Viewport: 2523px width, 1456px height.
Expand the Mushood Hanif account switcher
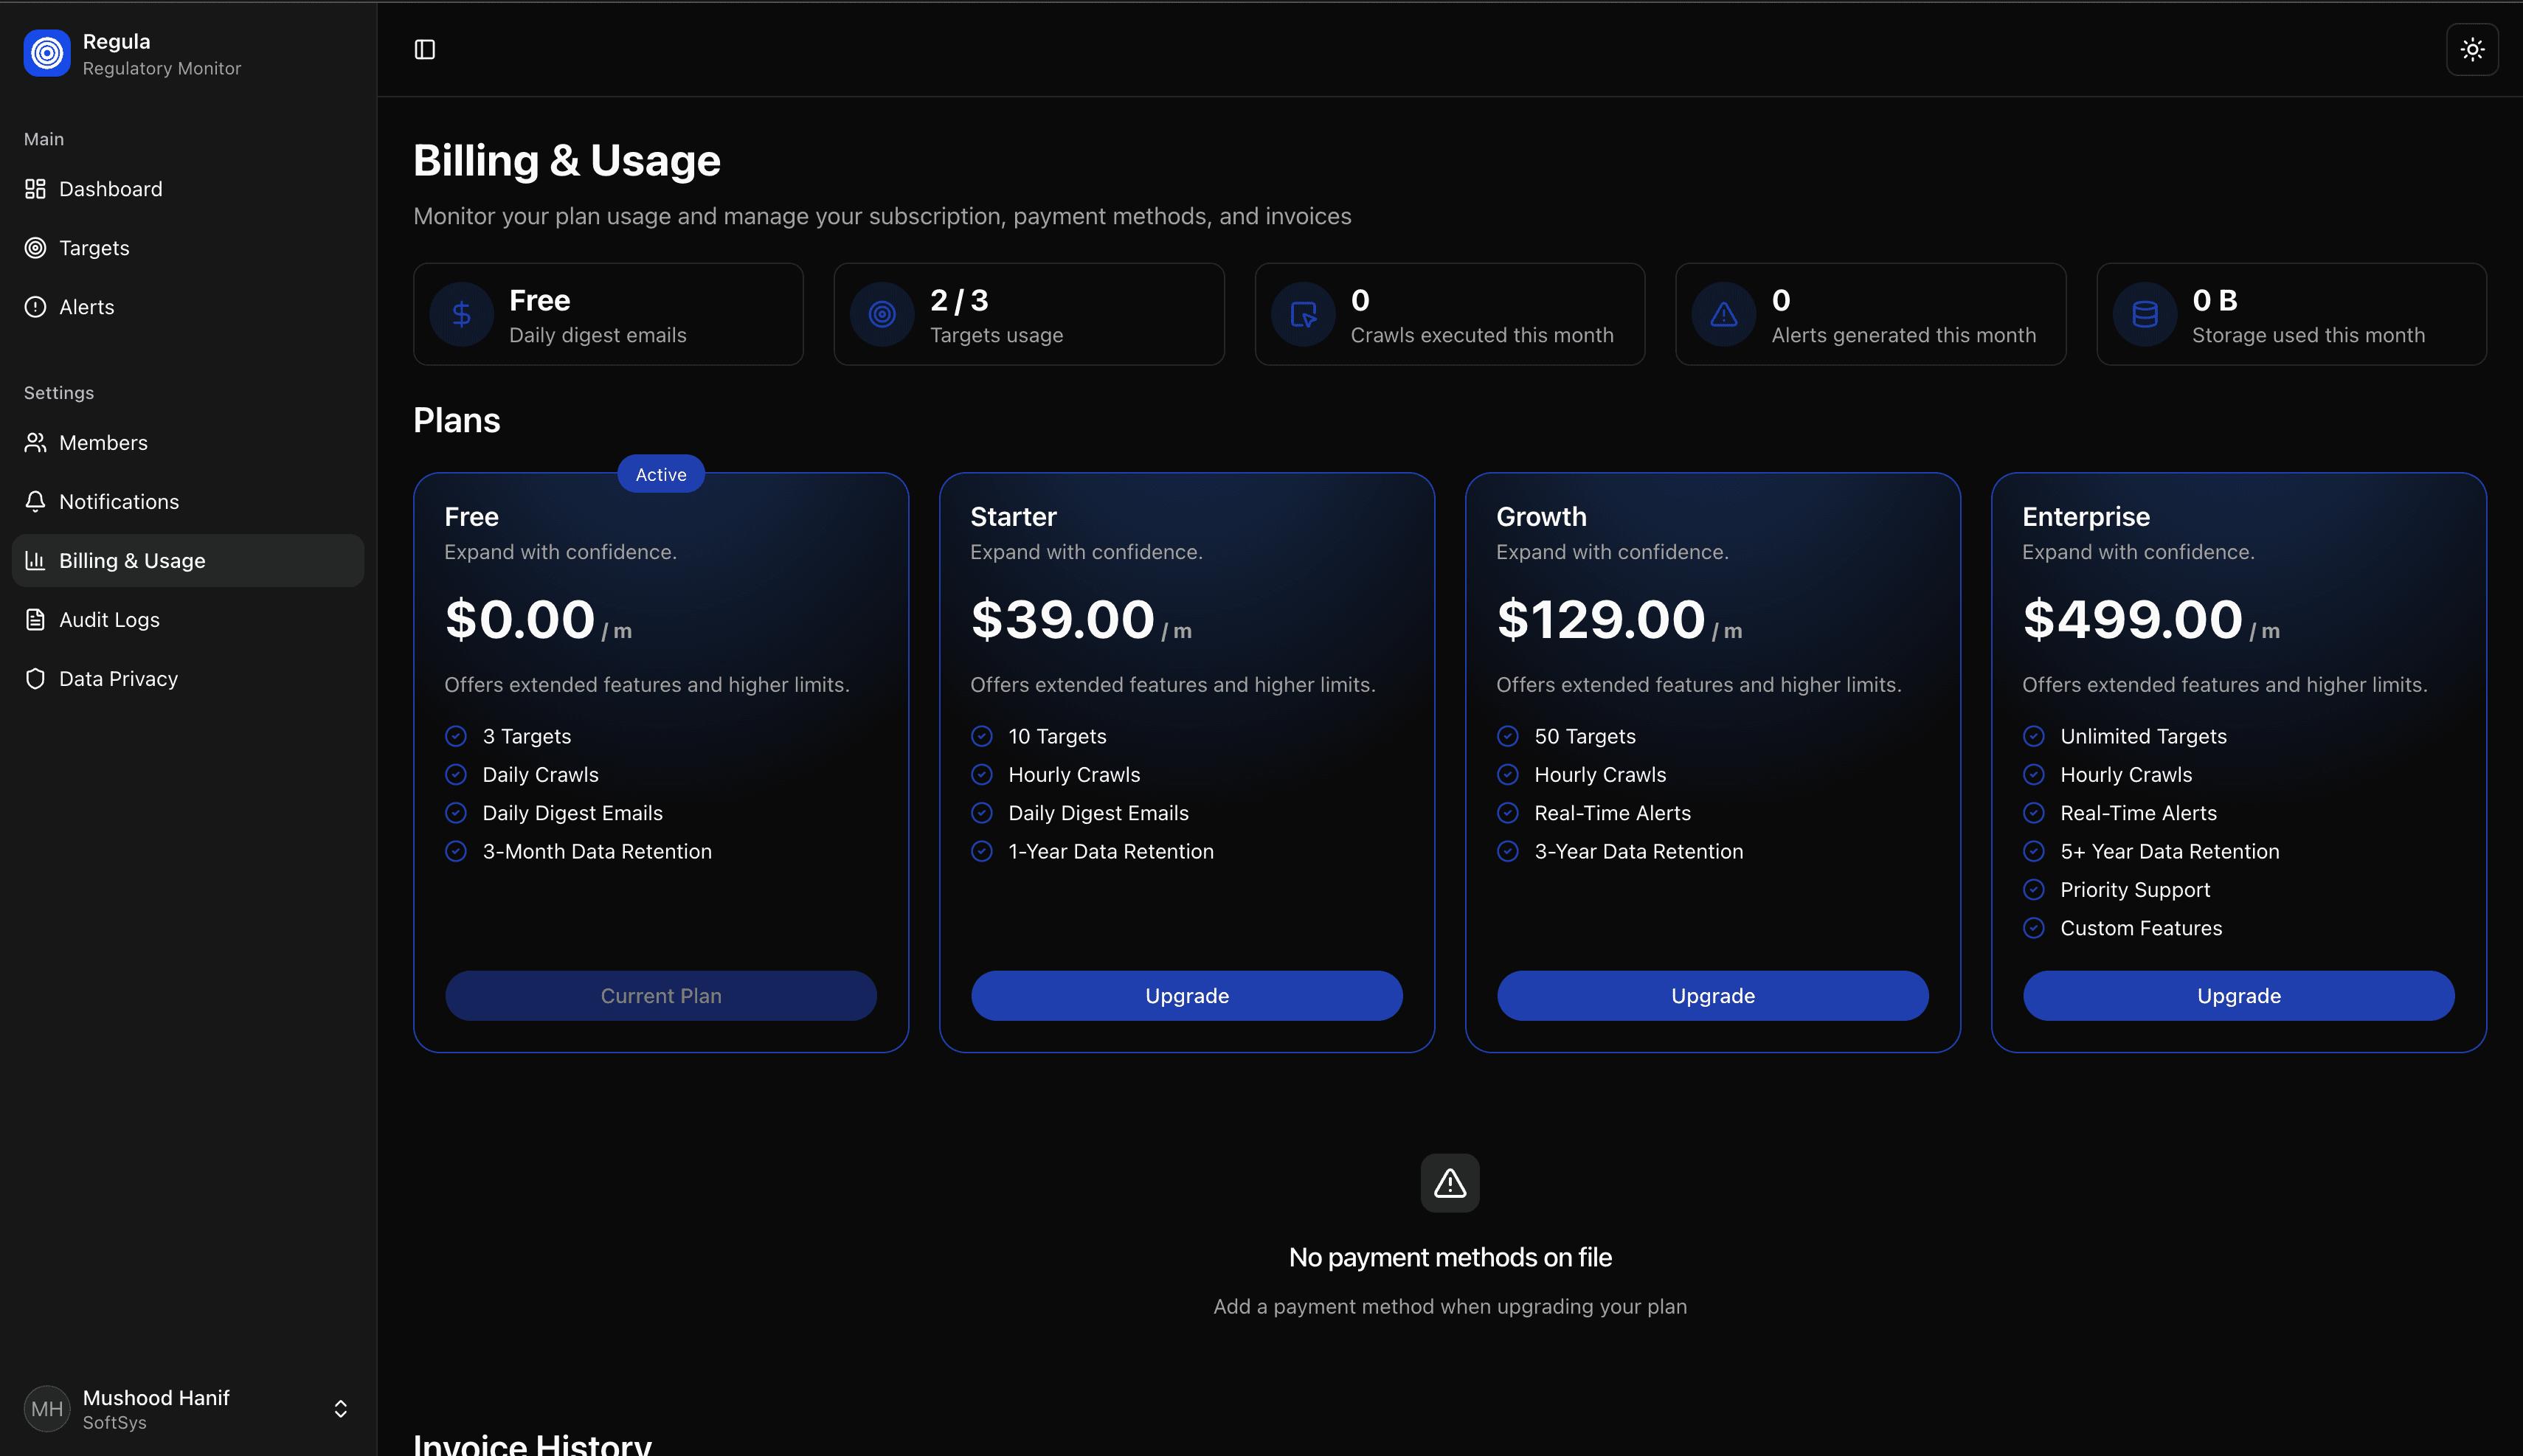pyautogui.click(x=340, y=1408)
